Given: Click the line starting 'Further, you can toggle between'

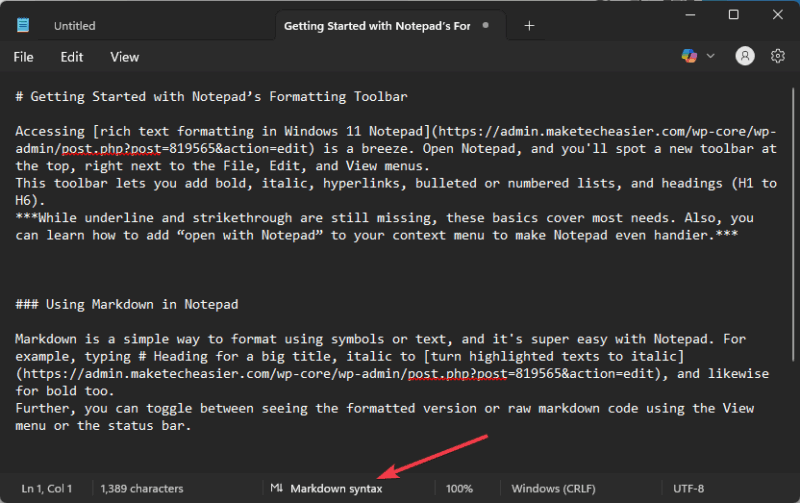Looking at the screenshot, I should coord(385,408).
